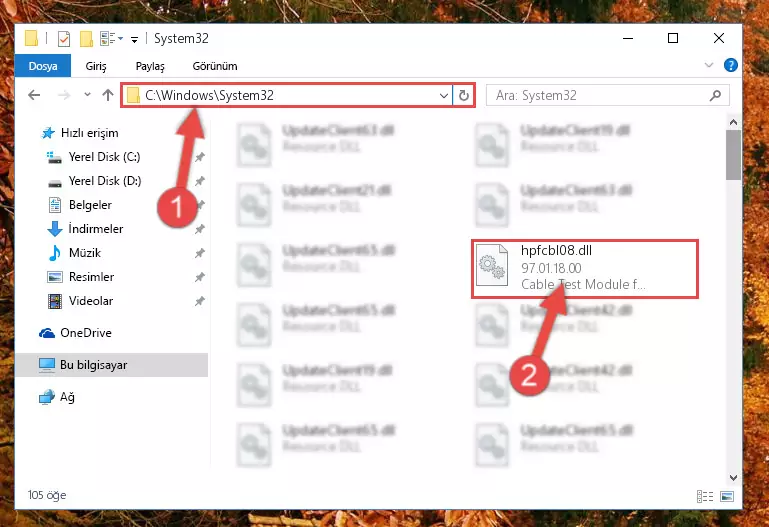The width and height of the screenshot is (769, 527).
Task: Click the pin icon beside Müzik
Action: pyautogui.click(x=200, y=253)
